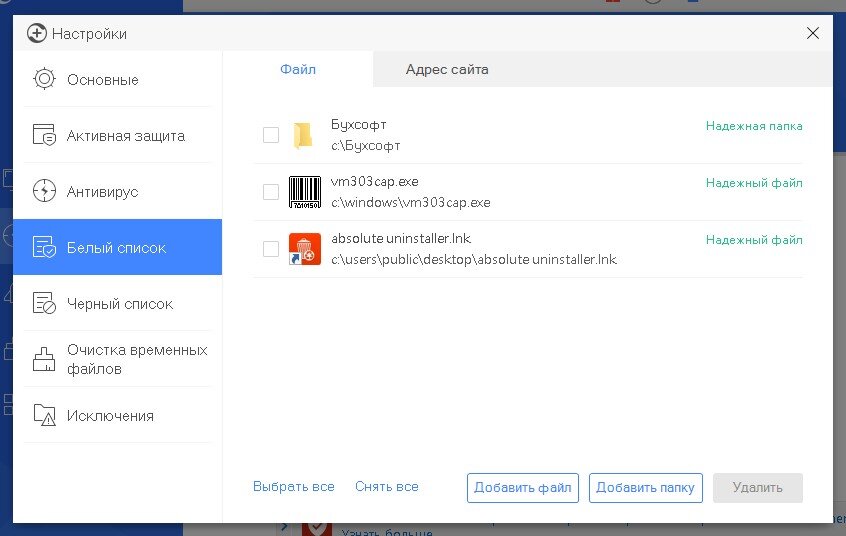Click the Антивирус lightning circle icon
Screen dimensions: 846x536
coord(44,191)
